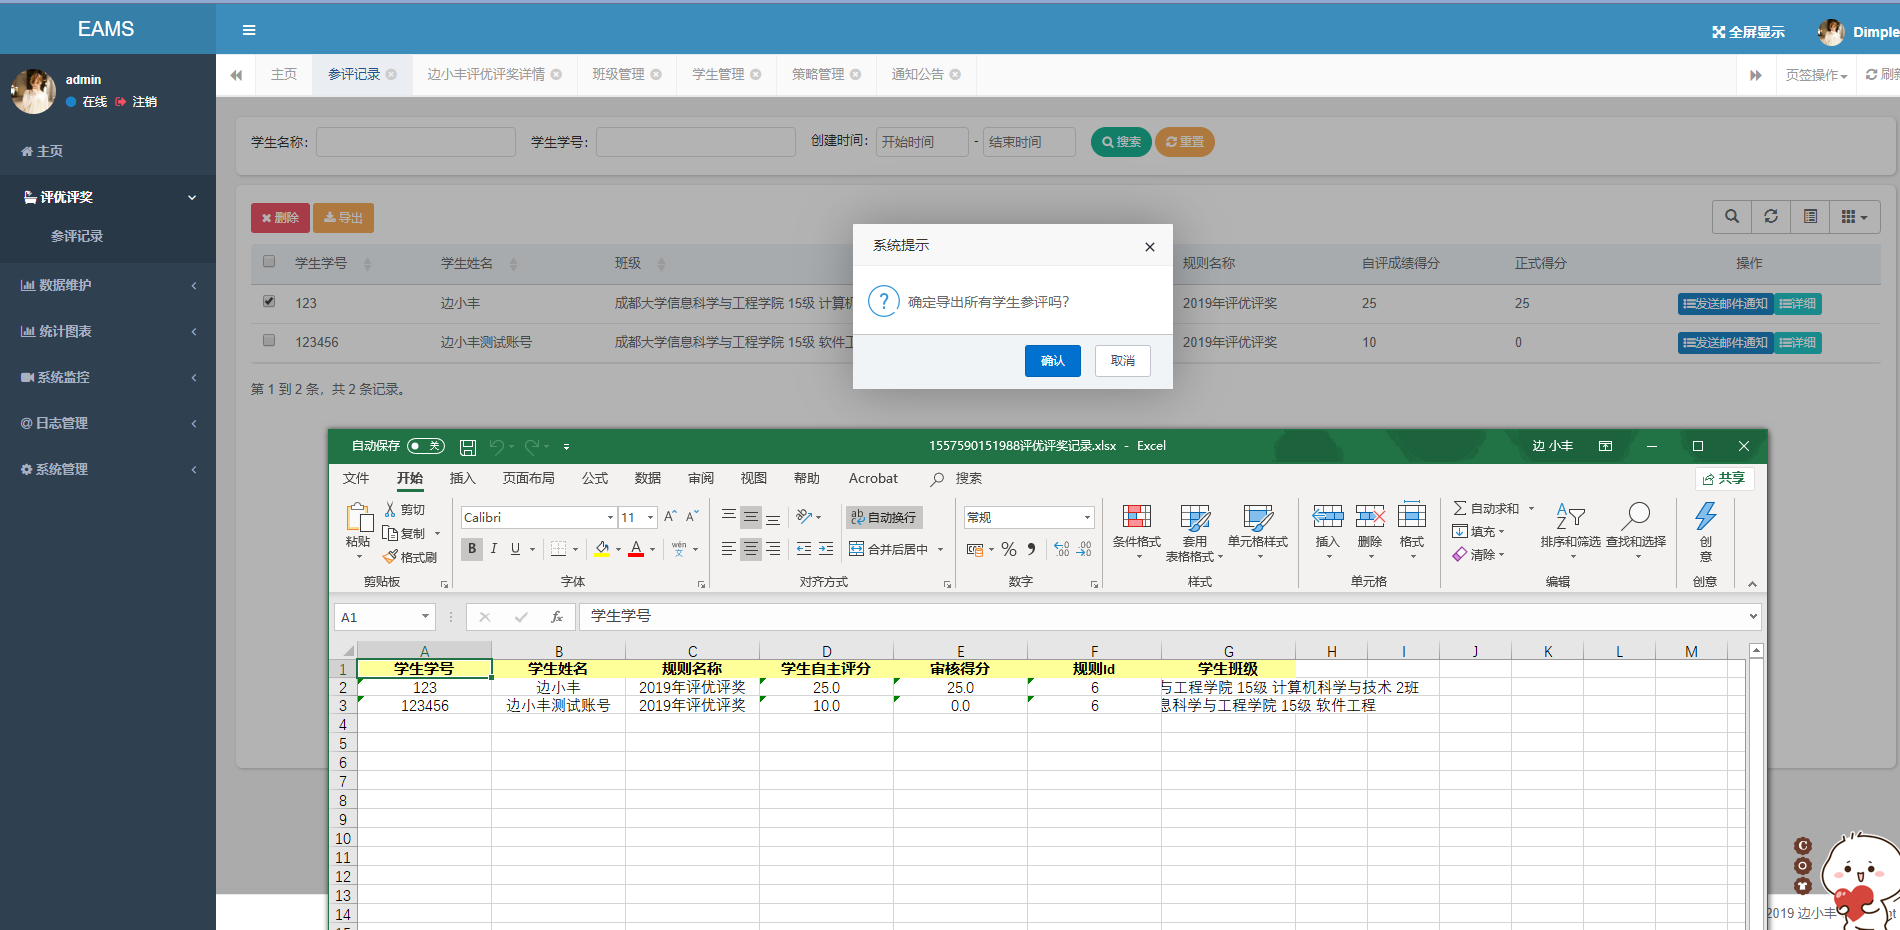
Task: Open Excel 文件 menu
Action: click(356, 478)
